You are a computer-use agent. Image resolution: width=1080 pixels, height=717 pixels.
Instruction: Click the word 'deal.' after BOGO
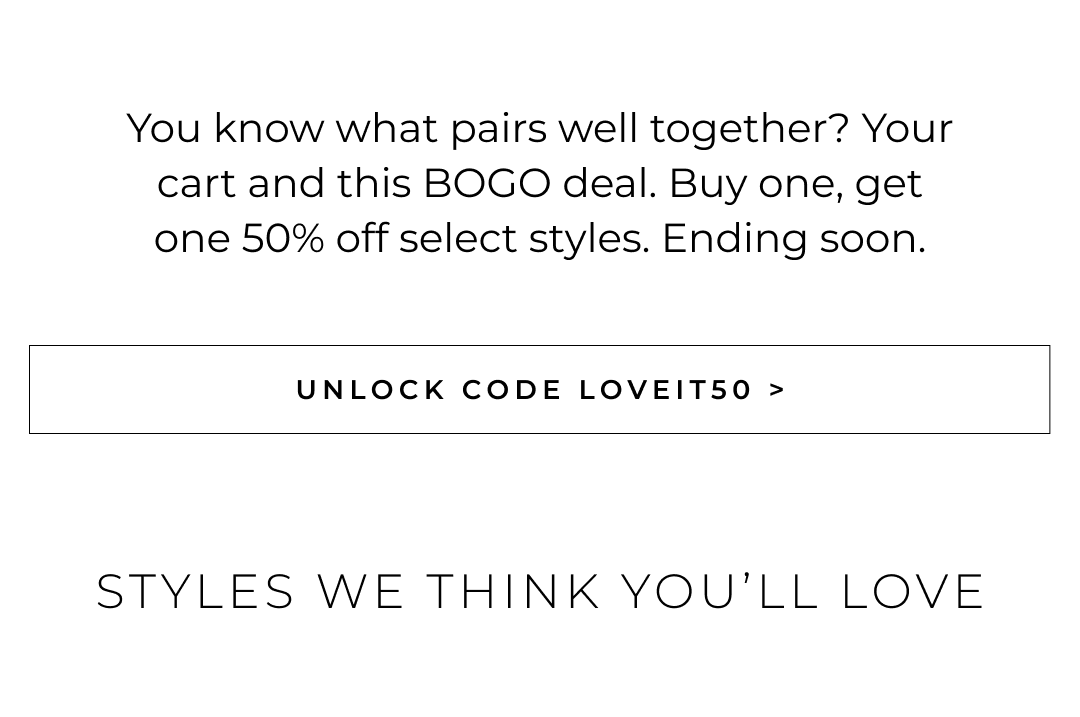pyautogui.click(x=609, y=184)
